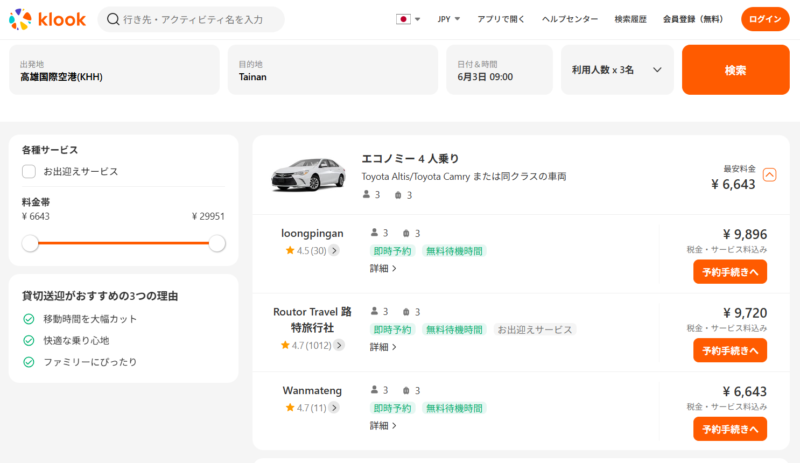Click Routor Travel's rating star icon
The height and width of the screenshot is (463, 800).
(x=285, y=345)
